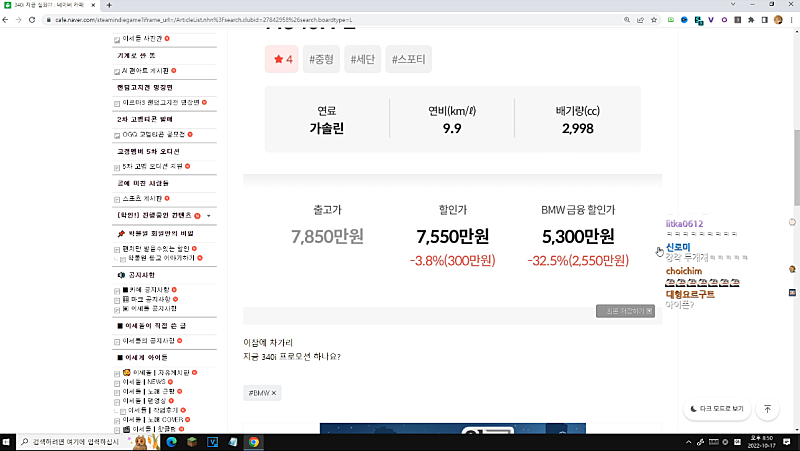
Task: Open the Extensions puzzle-piece menu
Action: (x=751, y=20)
